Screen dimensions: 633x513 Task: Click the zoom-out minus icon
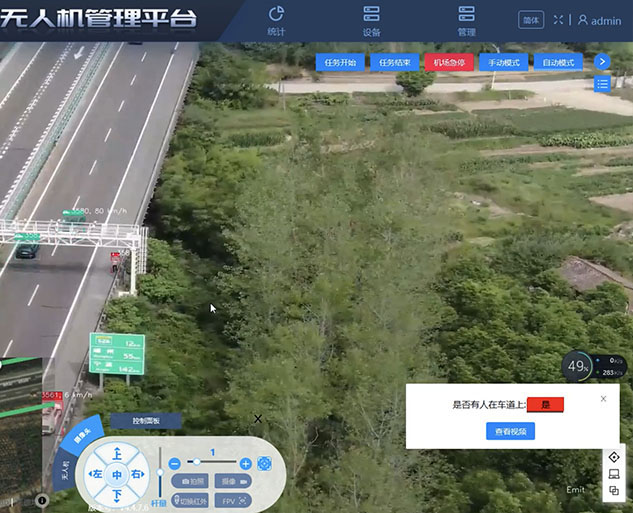pos(175,463)
